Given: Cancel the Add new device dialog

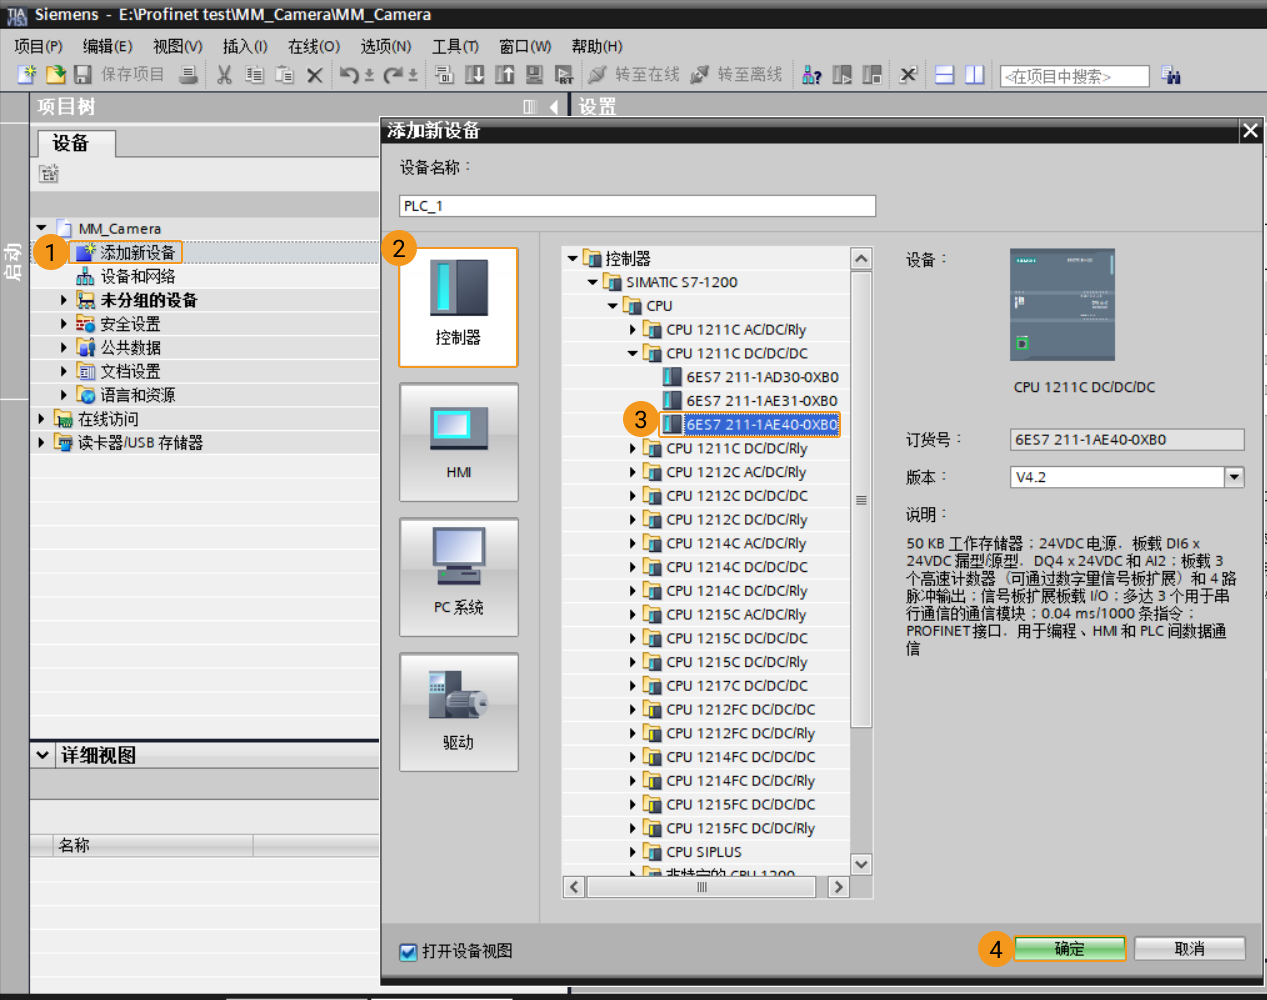Looking at the screenshot, I should (x=1189, y=948).
